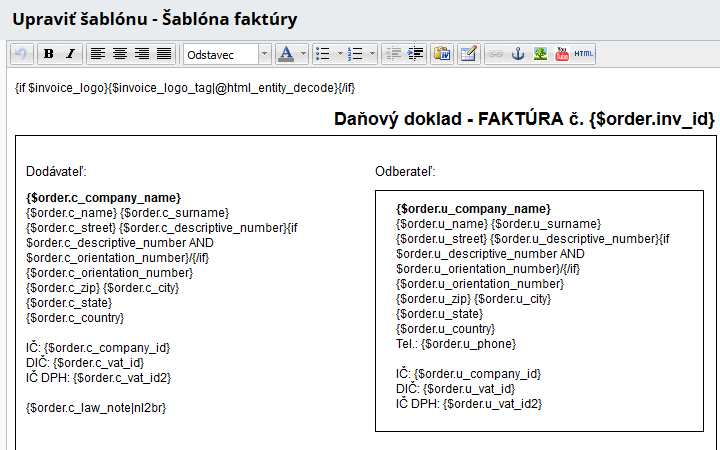Center align the text
720x450 pixels.
[120, 53]
